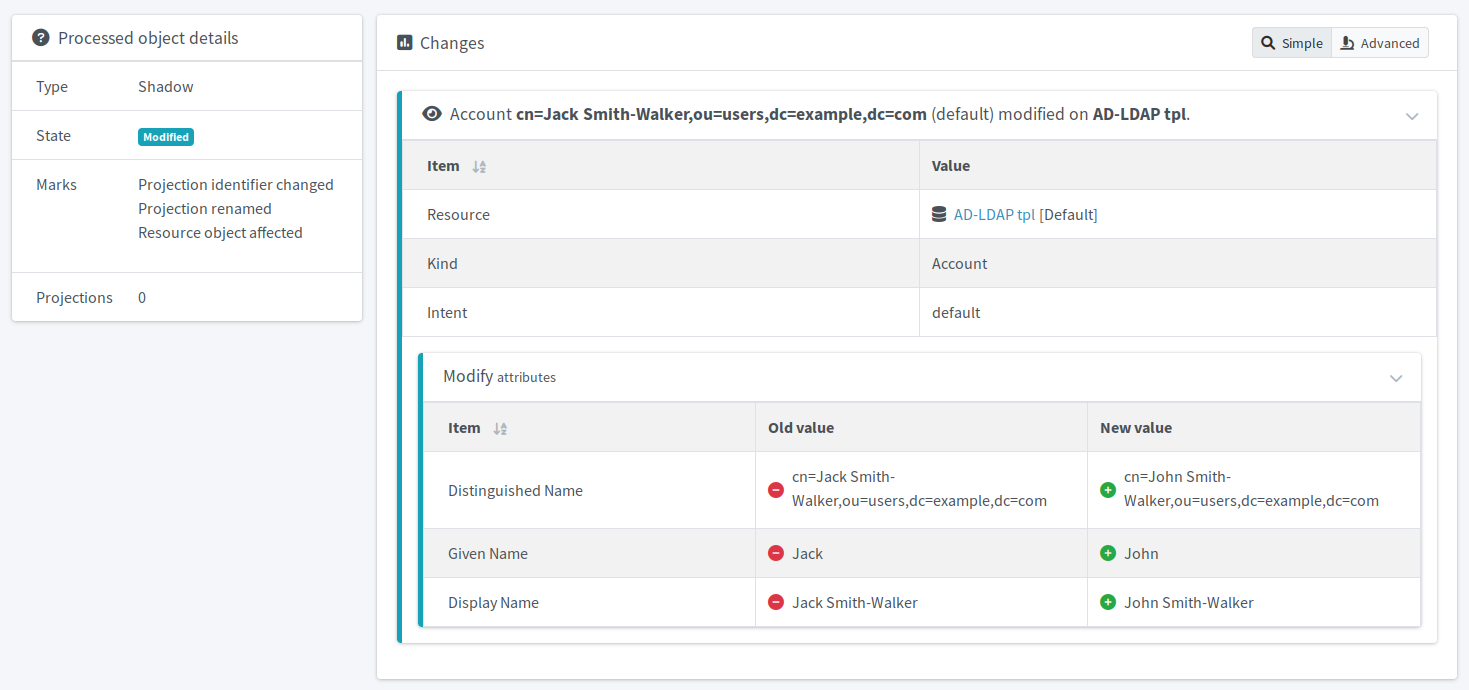The height and width of the screenshot is (690, 1469).
Task: Click the chart icon next to Changes heading
Action: tap(406, 43)
